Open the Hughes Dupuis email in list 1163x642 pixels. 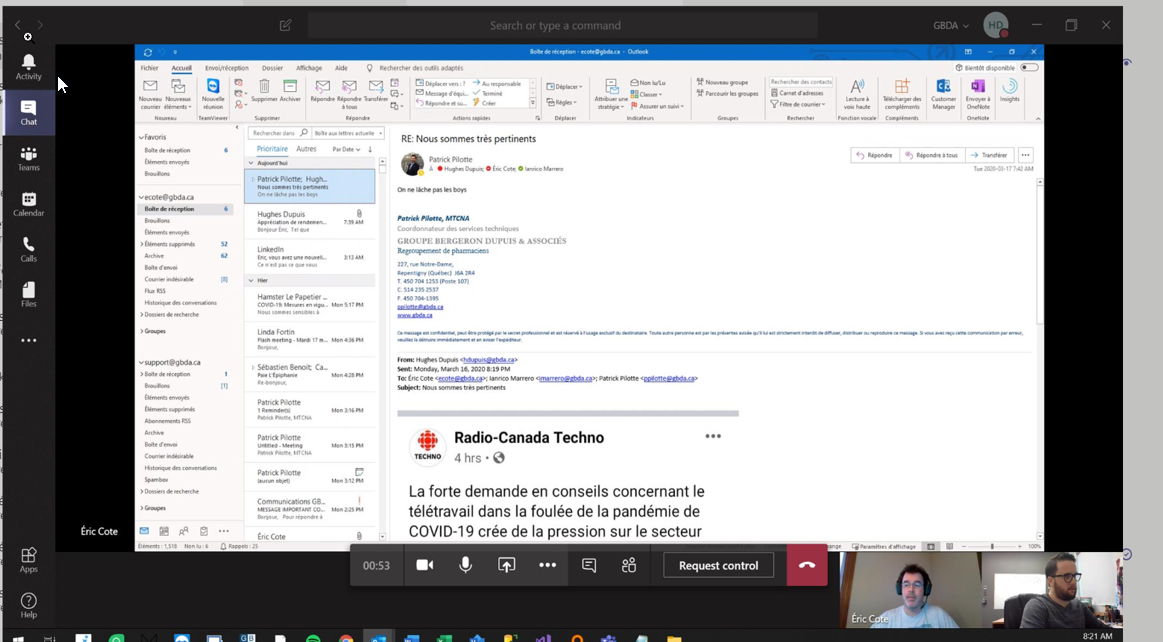coord(310,220)
